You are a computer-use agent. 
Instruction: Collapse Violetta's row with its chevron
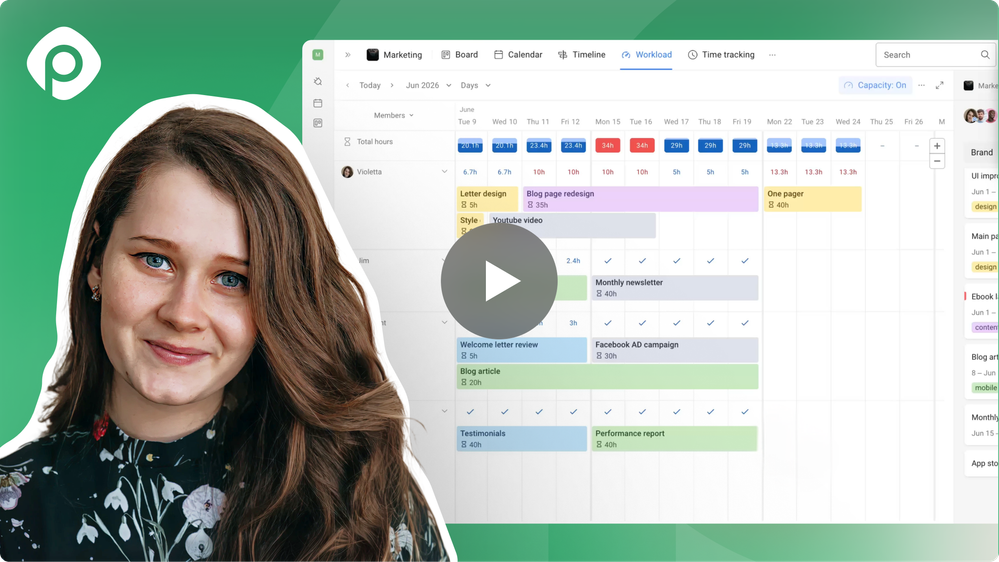pos(444,171)
